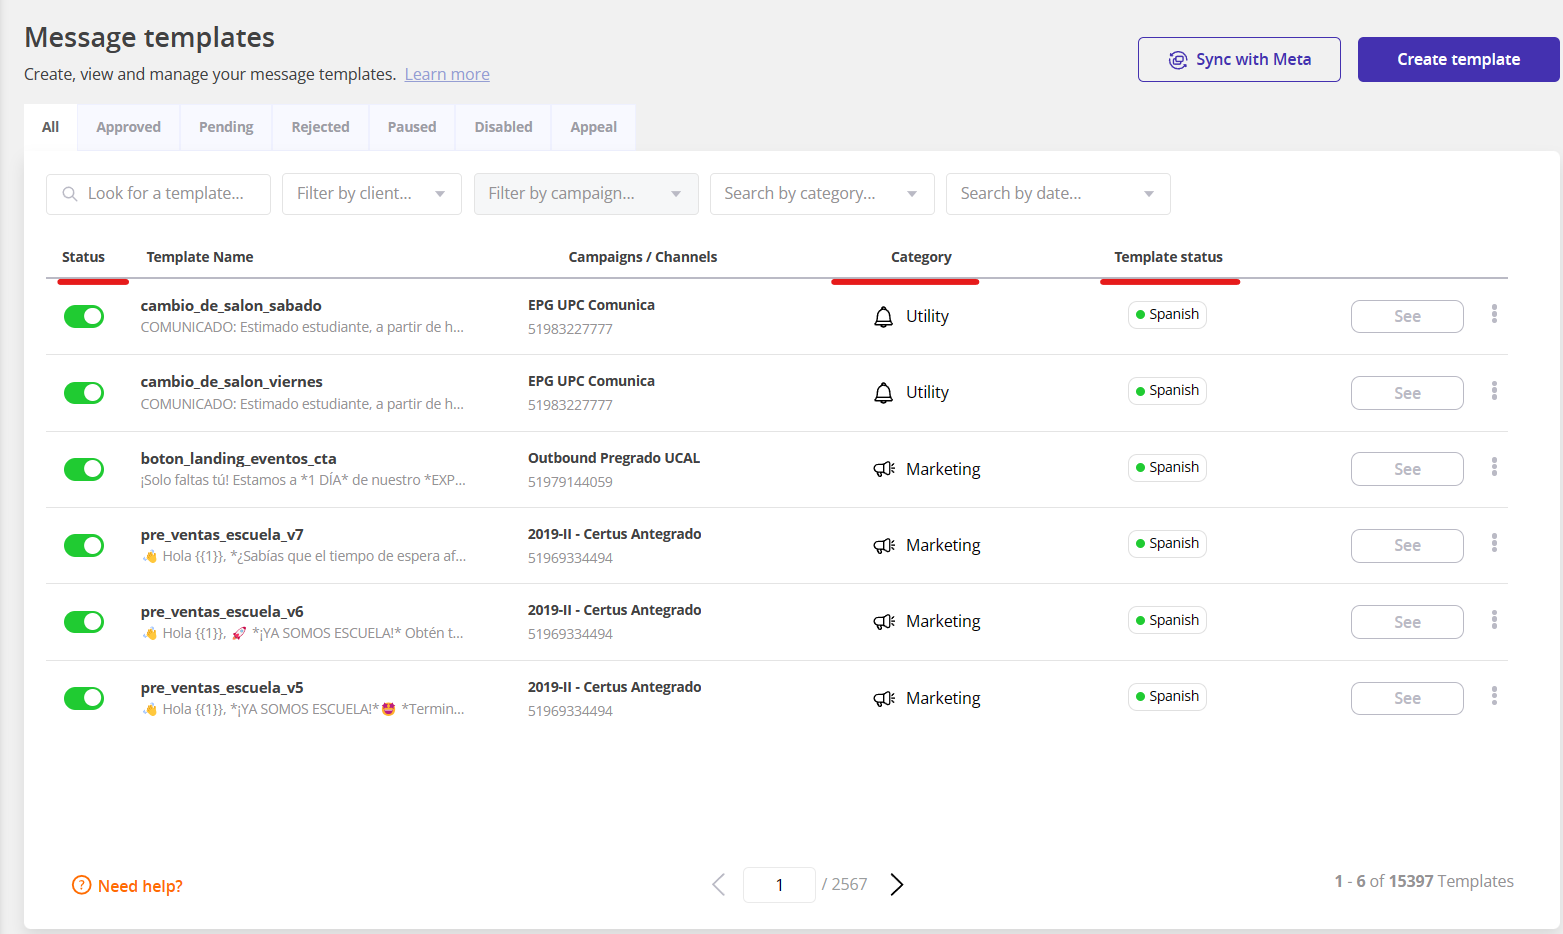The image size is (1563, 934).
Task: Click the Utility bell icon for cambio_de_salon_viernes
Action: pos(883,393)
